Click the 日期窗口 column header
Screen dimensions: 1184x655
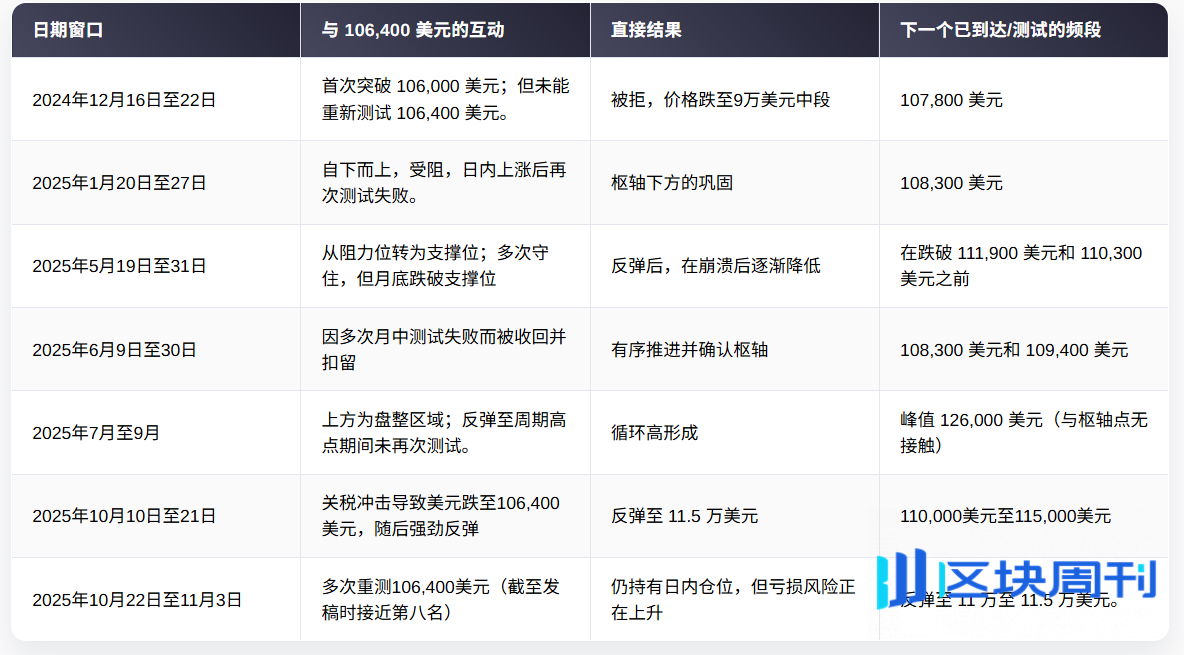(68, 30)
